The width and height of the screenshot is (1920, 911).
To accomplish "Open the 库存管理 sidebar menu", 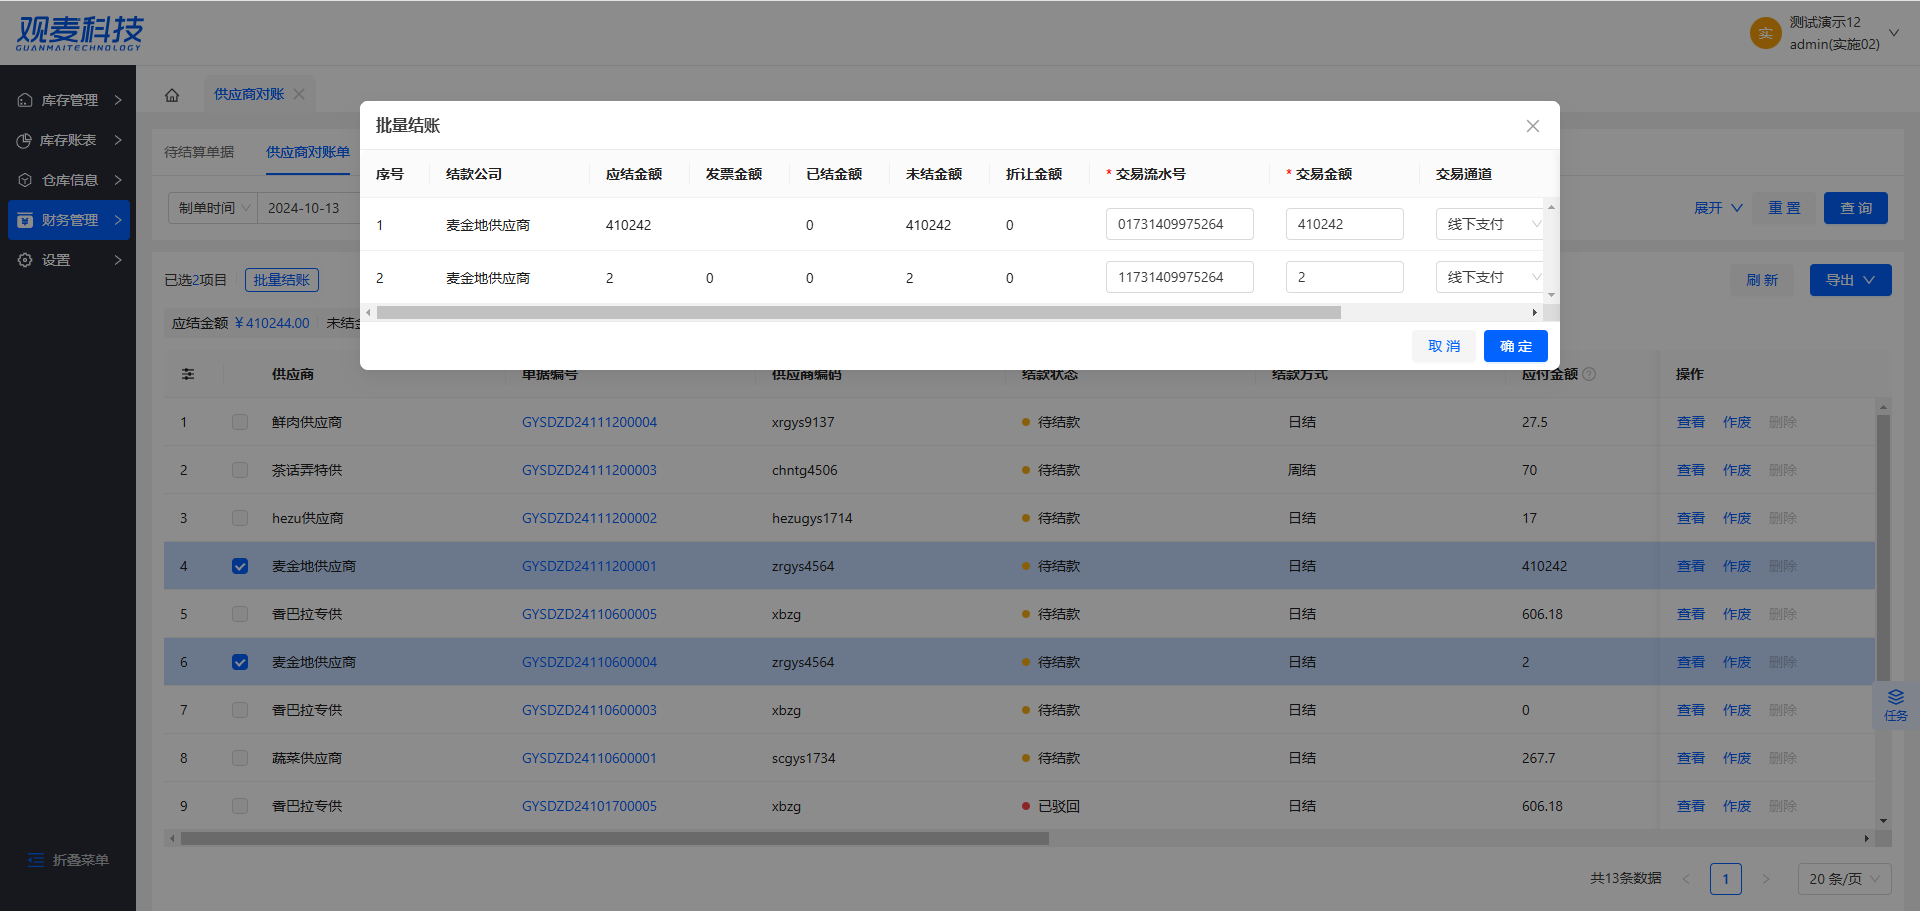I will pos(68,100).
